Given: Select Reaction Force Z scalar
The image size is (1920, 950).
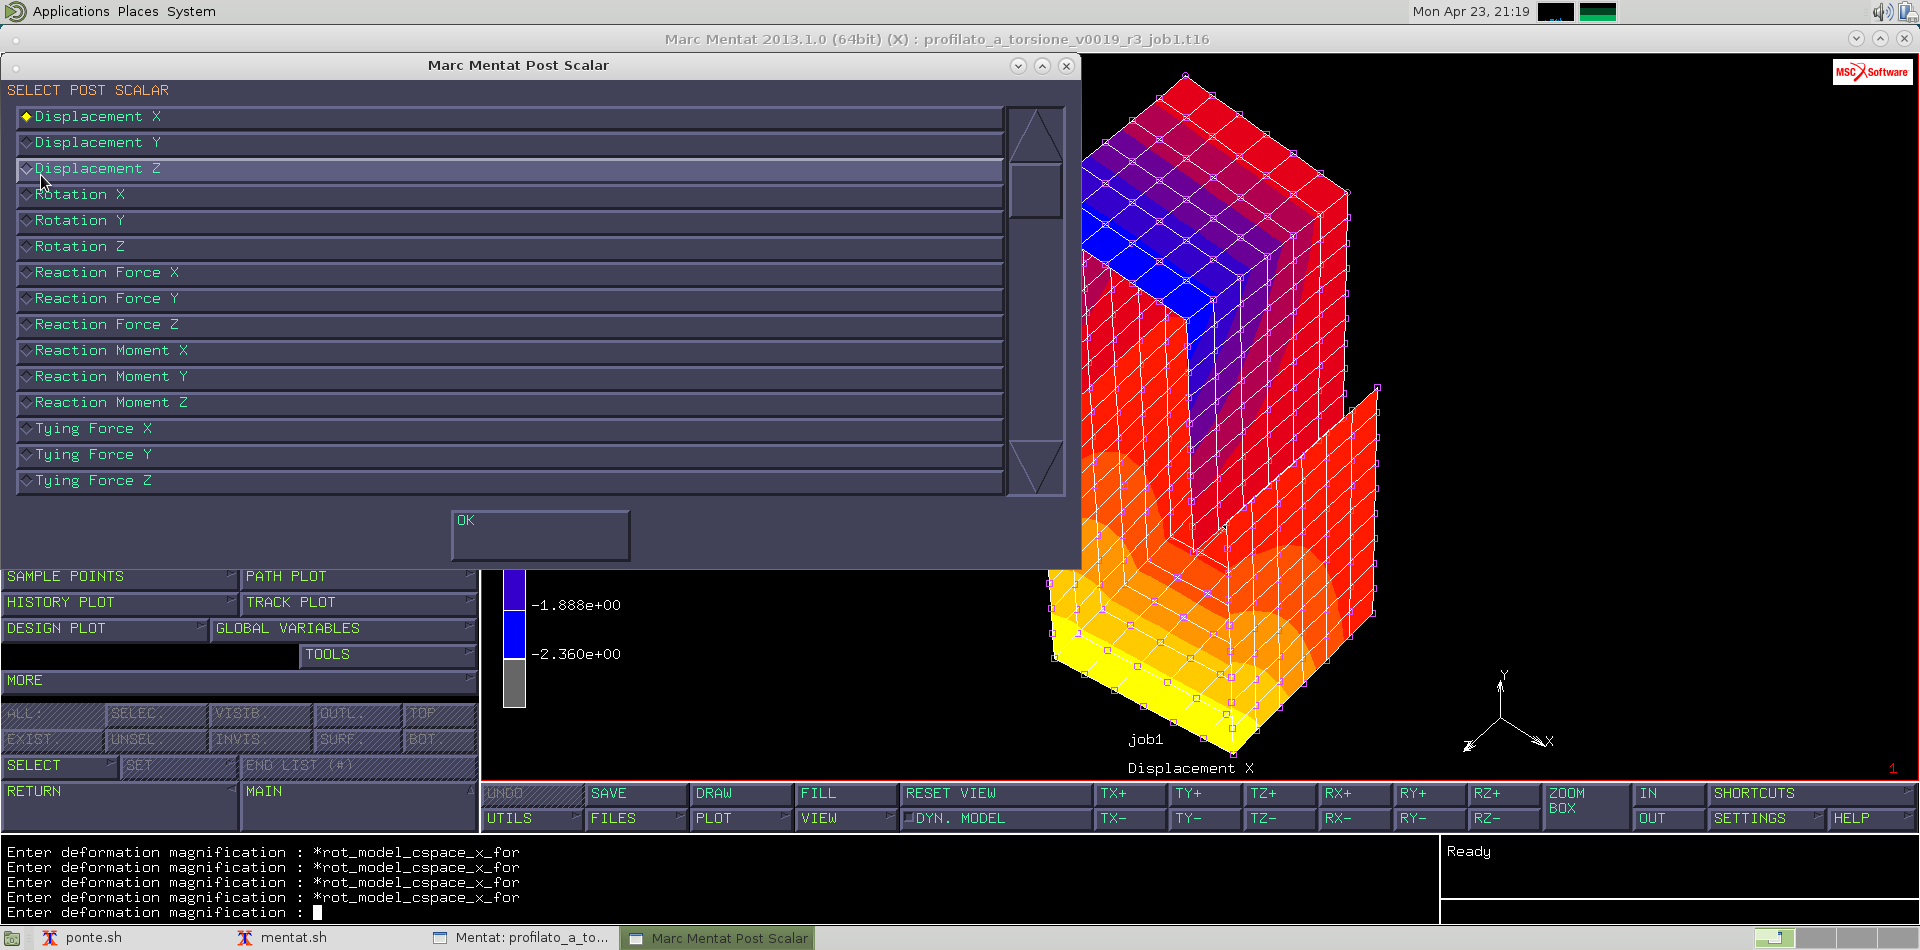Looking at the screenshot, I should click(x=510, y=326).
